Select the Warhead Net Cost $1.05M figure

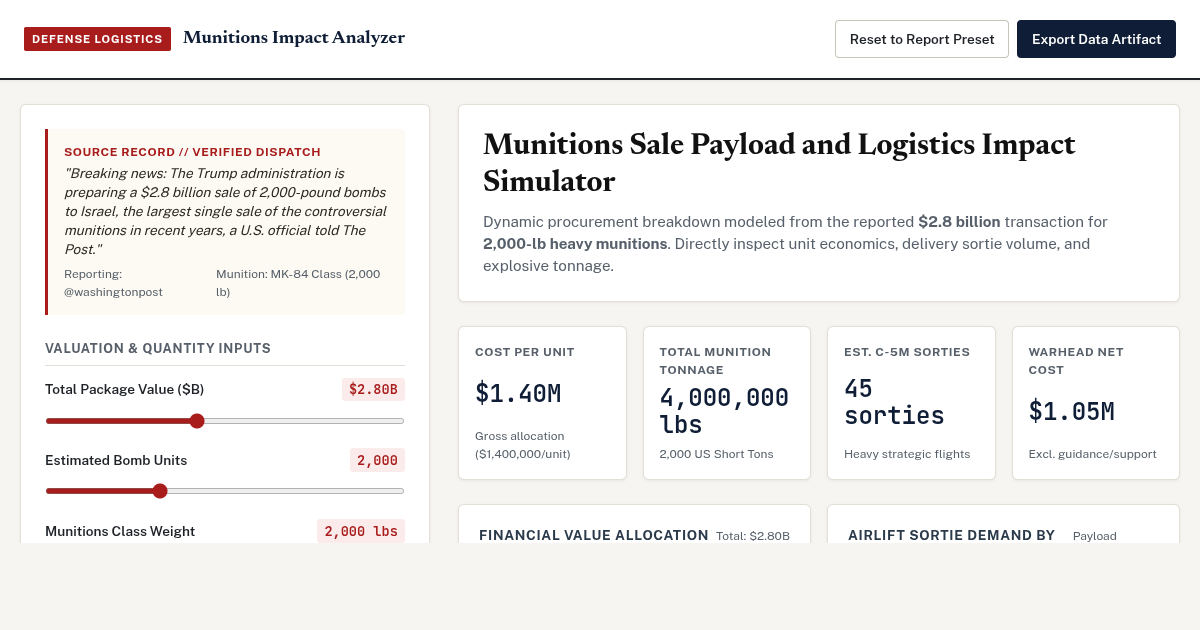[x=1071, y=412]
